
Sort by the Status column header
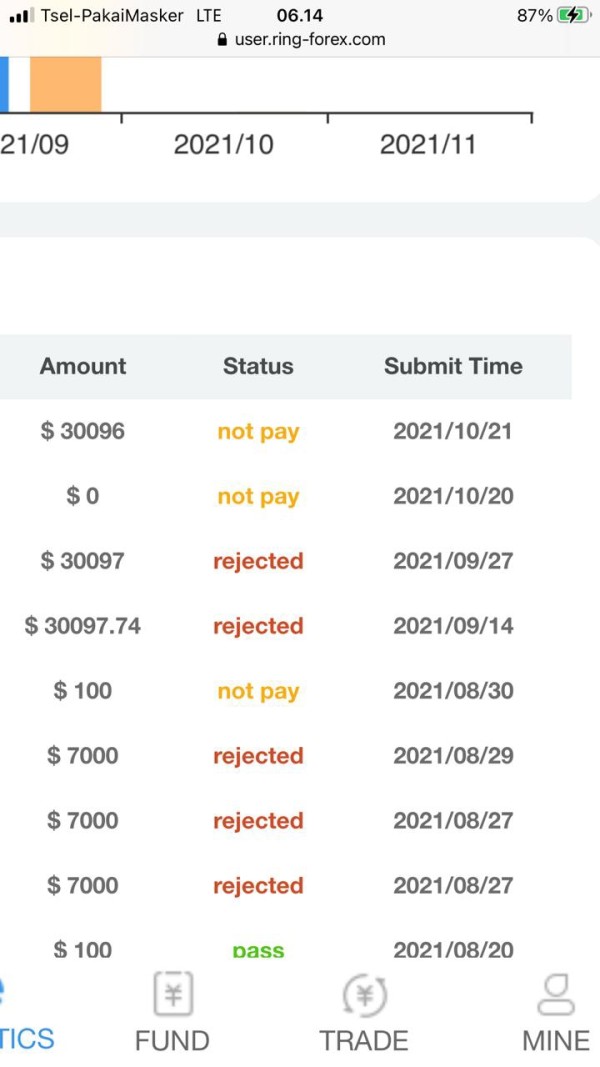pyautogui.click(x=258, y=366)
